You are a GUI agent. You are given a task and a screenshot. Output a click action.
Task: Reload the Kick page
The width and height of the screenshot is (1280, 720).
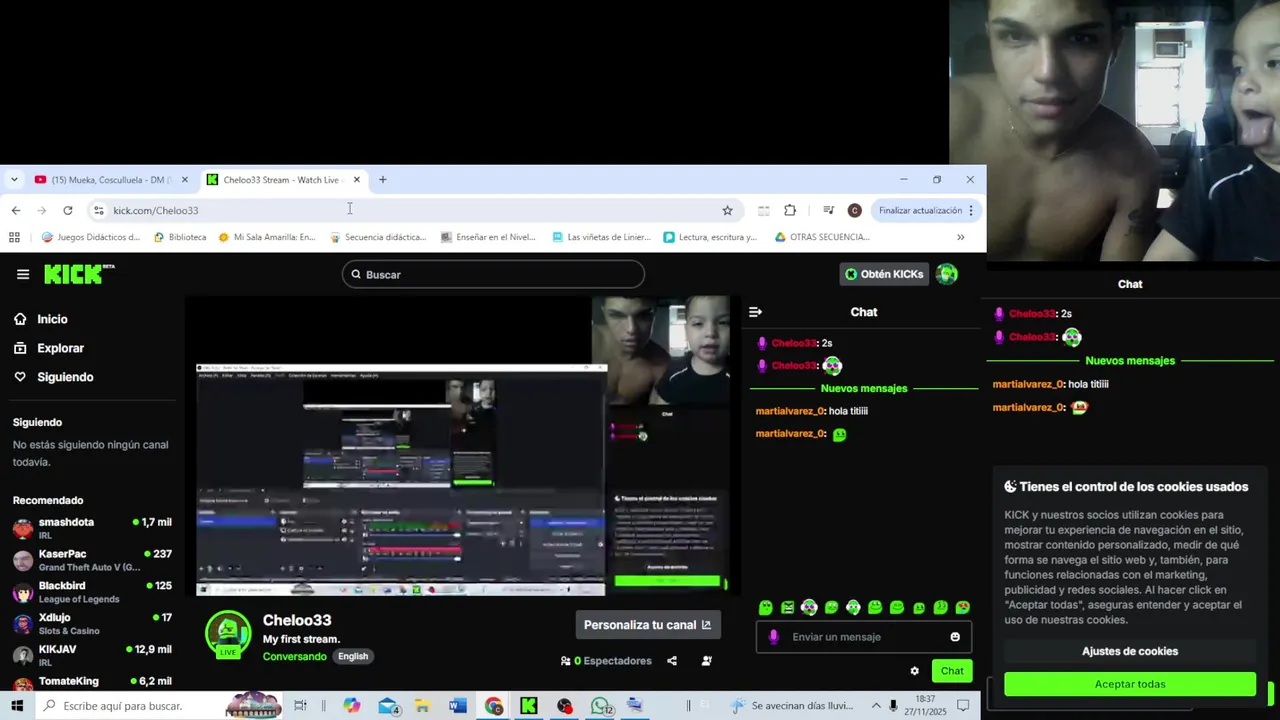pyautogui.click(x=67, y=210)
